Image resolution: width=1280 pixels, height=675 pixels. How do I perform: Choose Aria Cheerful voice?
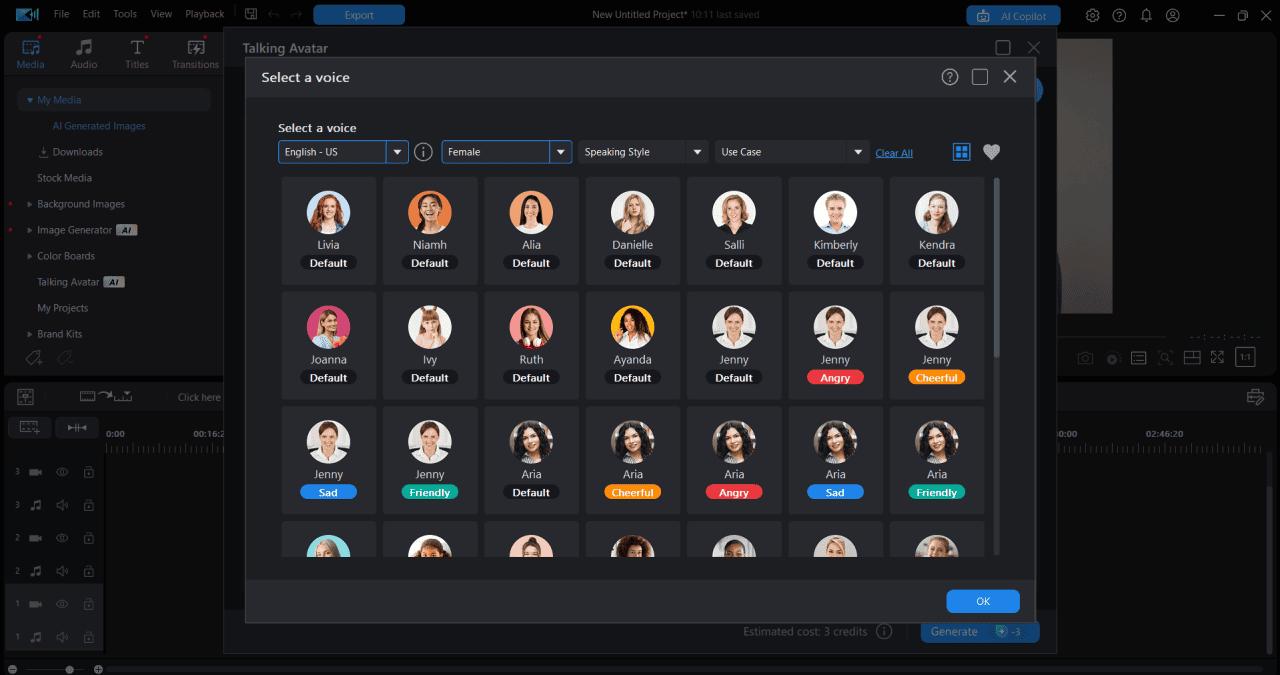[x=632, y=460]
